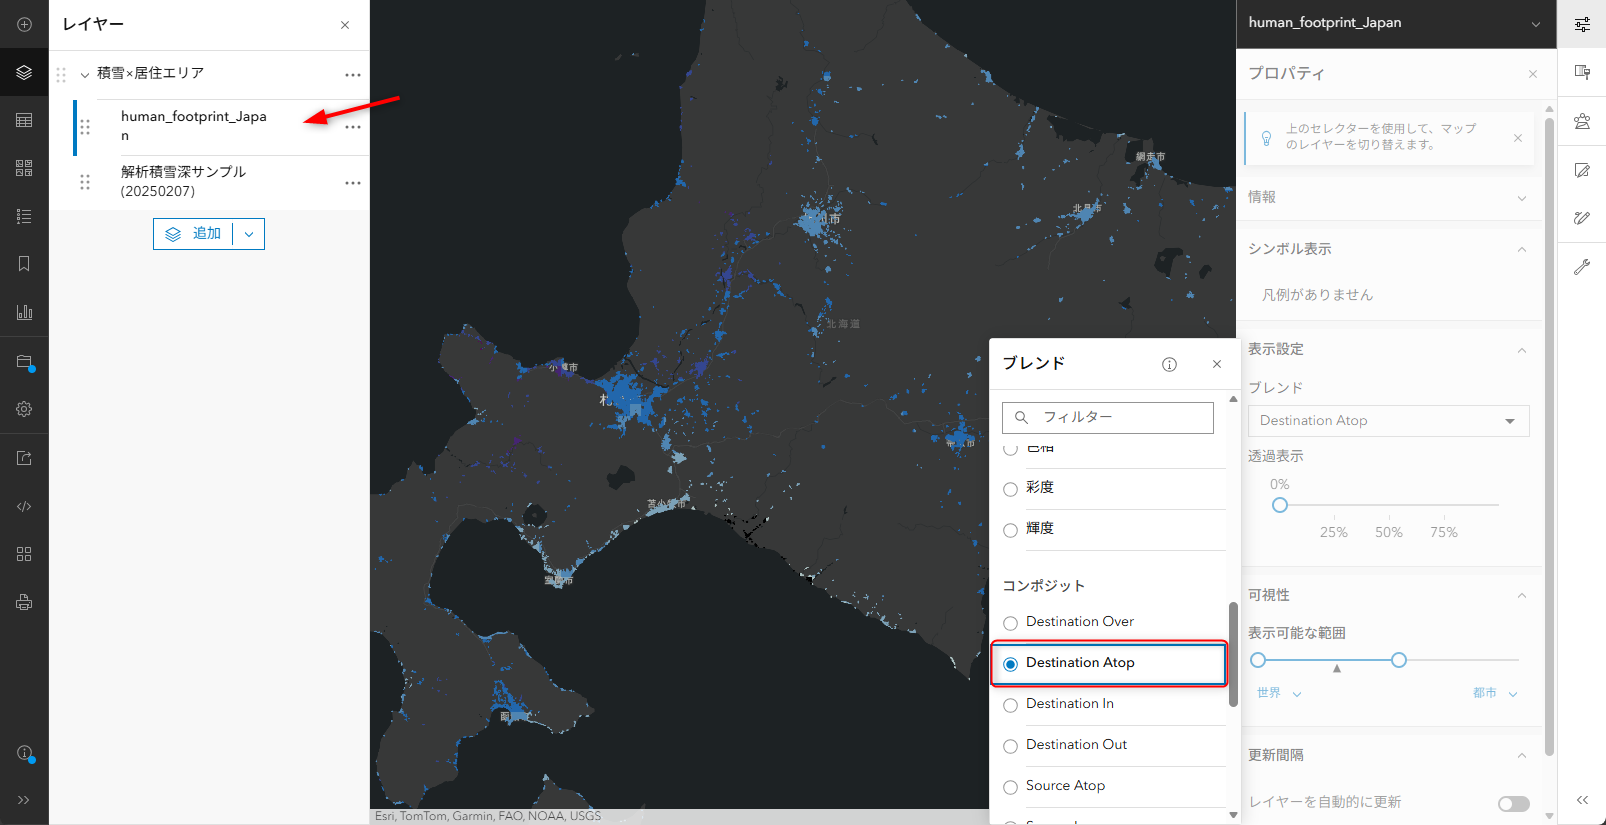This screenshot has width=1606, height=825.
Task: Open the Destination Atop blend dropdown
Action: click(1388, 421)
